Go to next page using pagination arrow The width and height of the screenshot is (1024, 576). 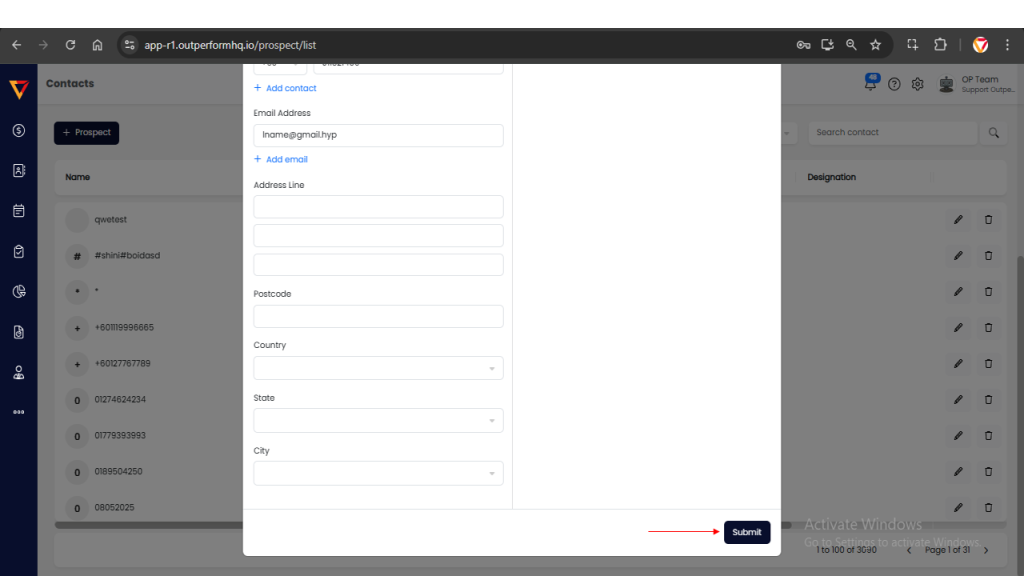click(986, 550)
